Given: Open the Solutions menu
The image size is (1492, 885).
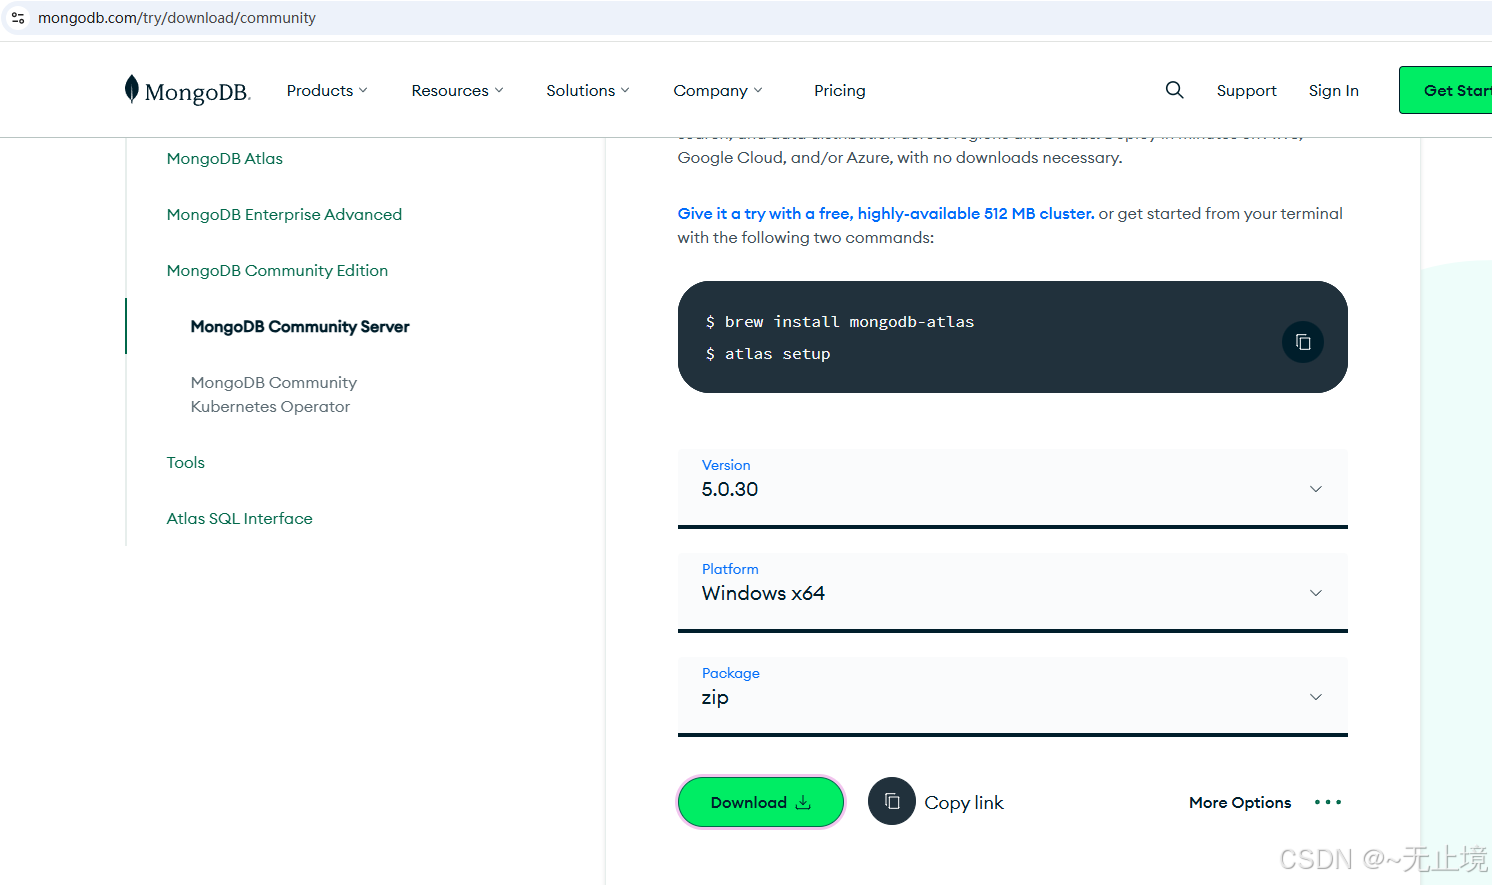Looking at the screenshot, I should click(x=588, y=90).
